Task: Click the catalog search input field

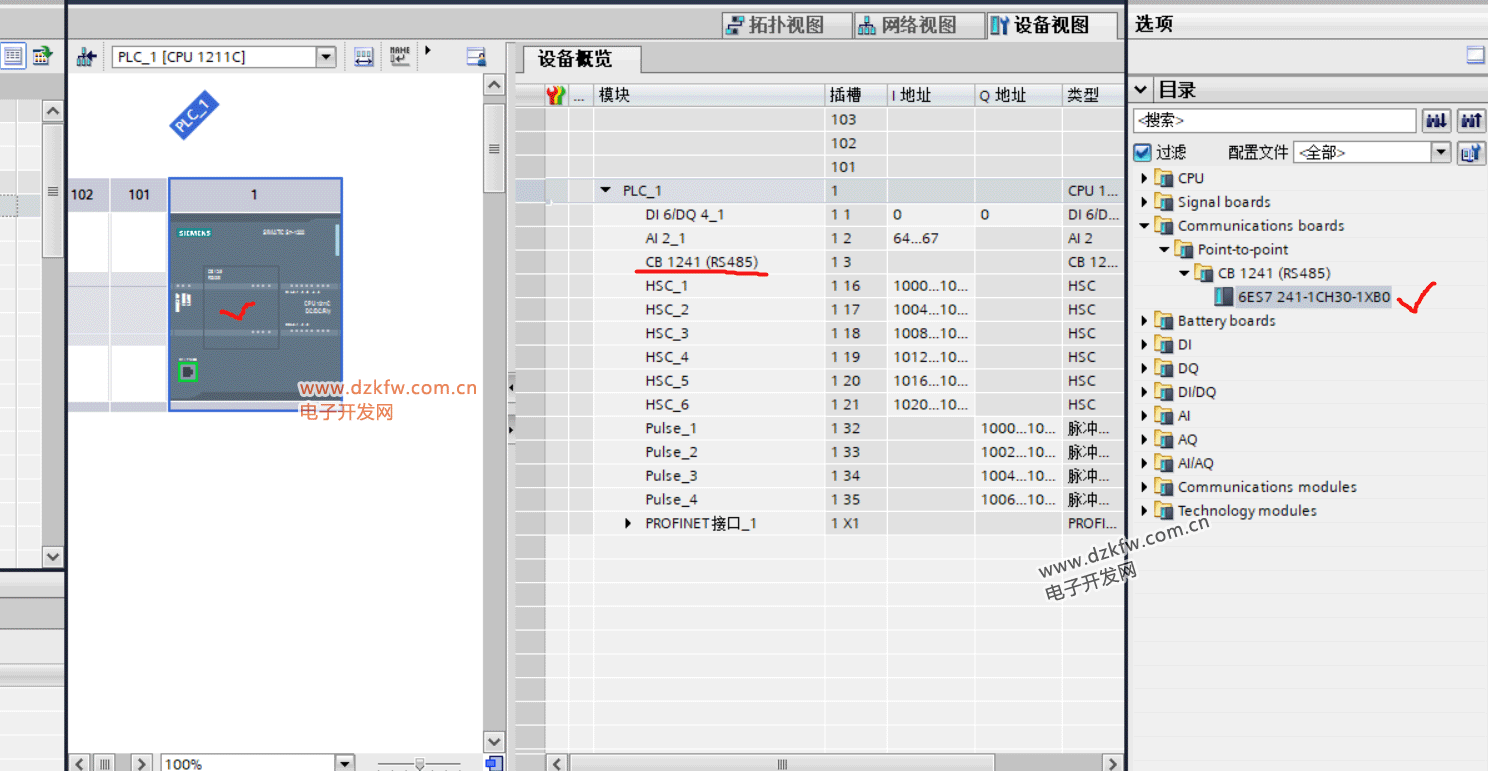Action: [x=1275, y=121]
